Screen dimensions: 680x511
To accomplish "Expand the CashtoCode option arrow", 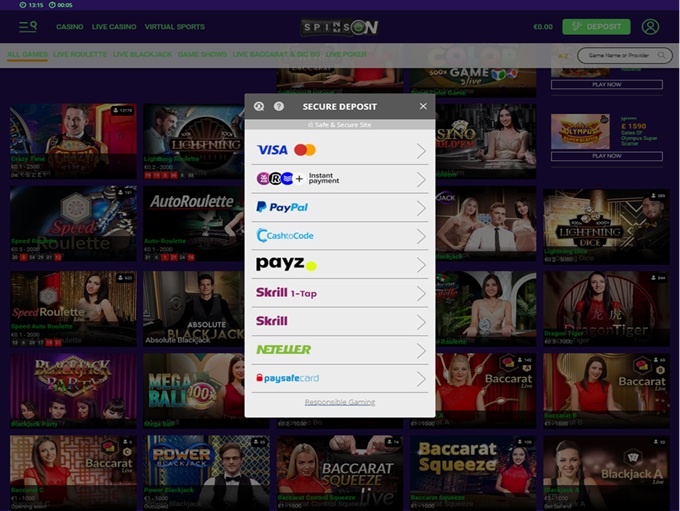I will 421,237.
